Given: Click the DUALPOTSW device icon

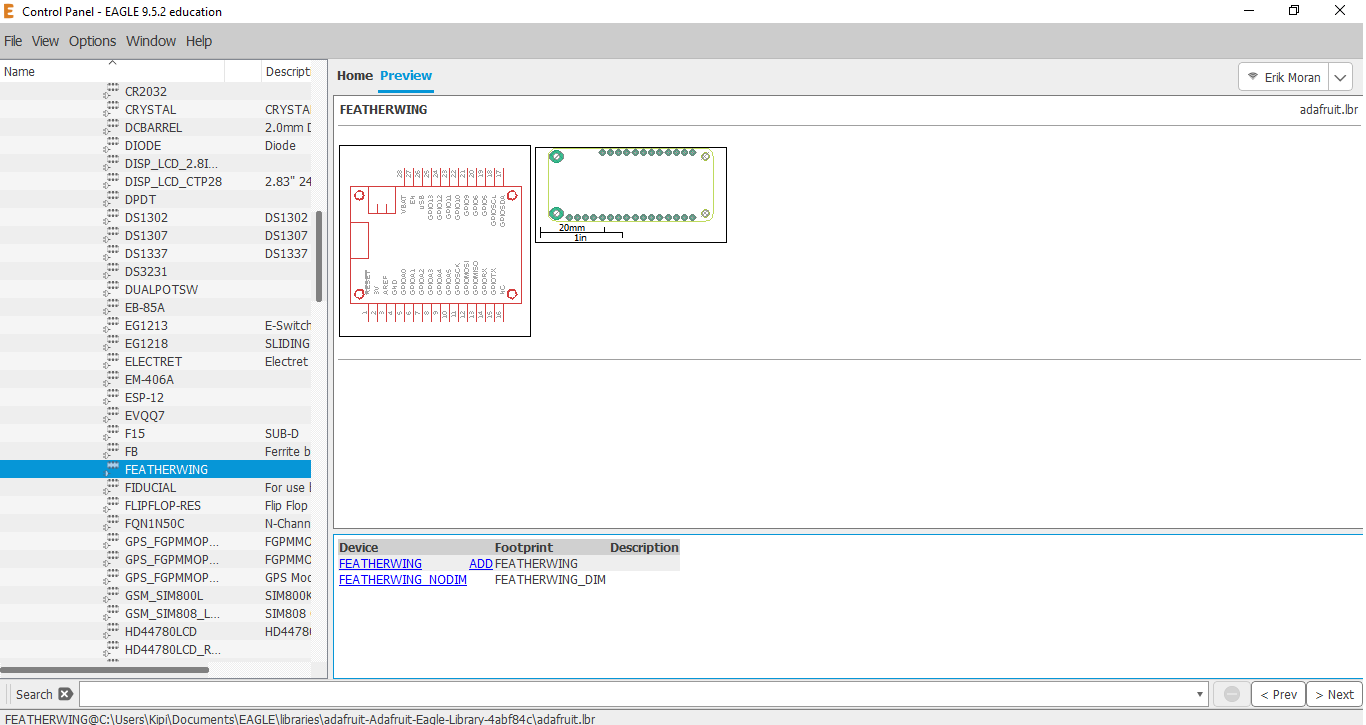Looking at the screenshot, I should click(x=111, y=289).
